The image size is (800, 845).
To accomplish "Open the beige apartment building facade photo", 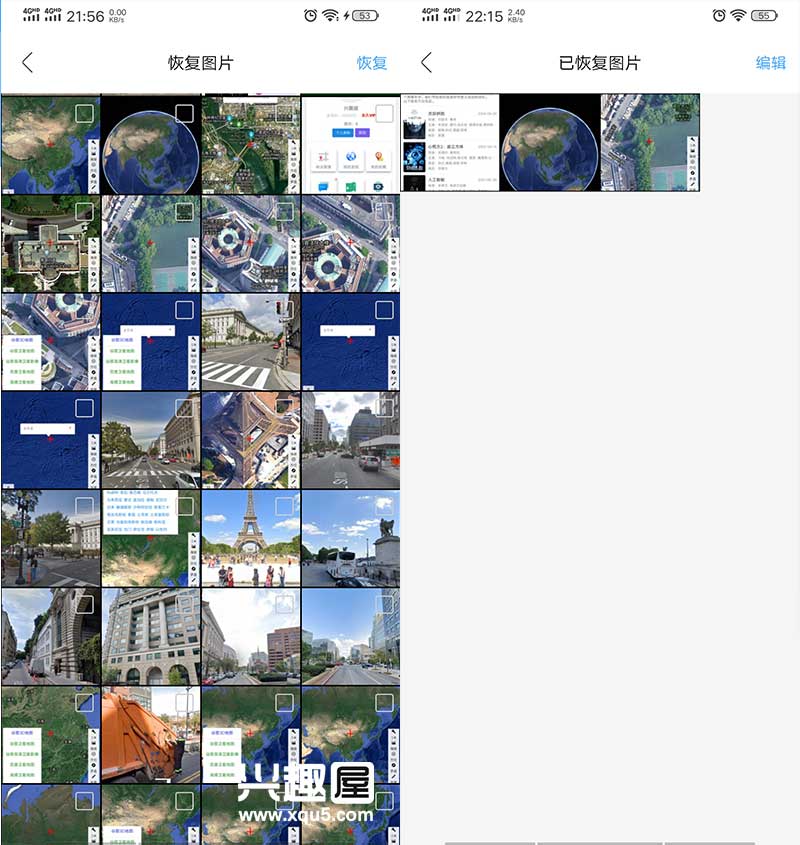I will (151, 636).
